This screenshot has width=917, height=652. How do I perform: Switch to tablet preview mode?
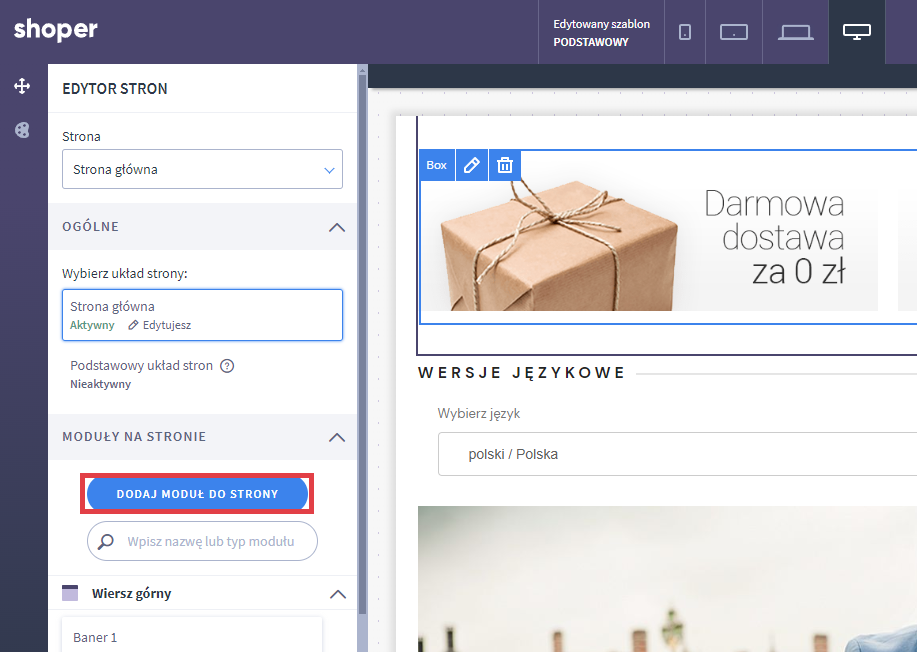tap(734, 32)
